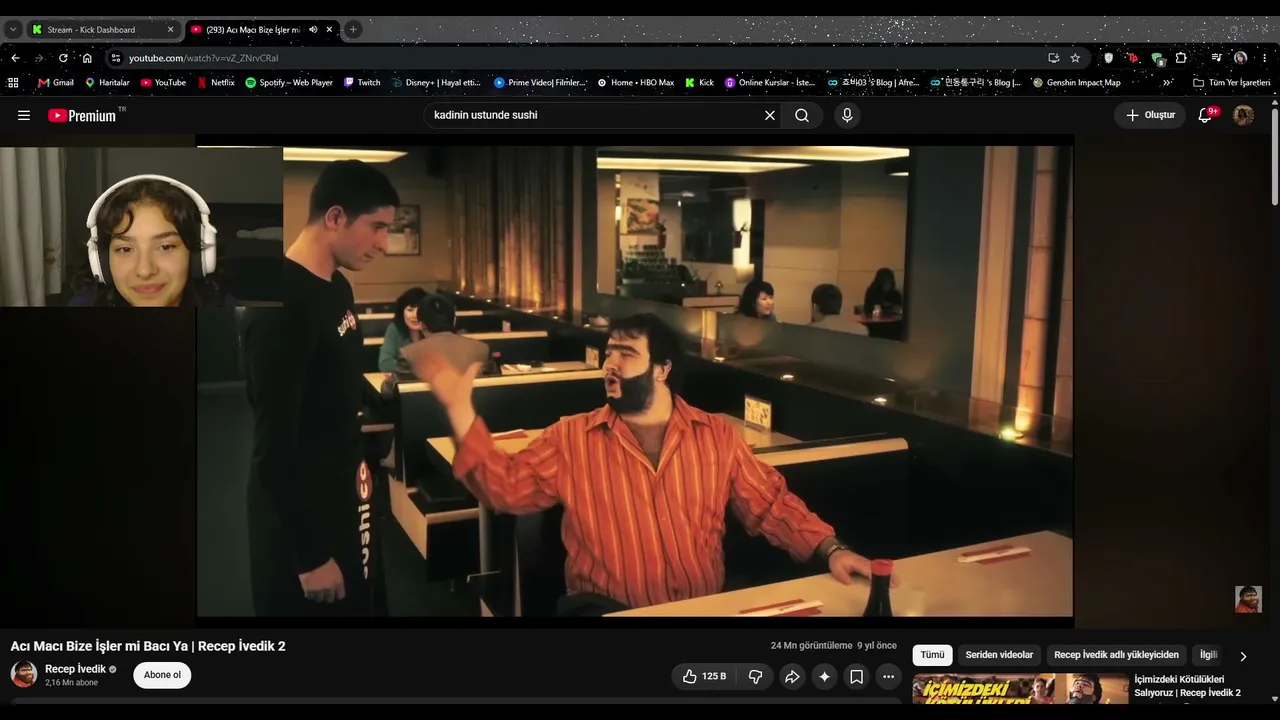Image resolution: width=1280 pixels, height=720 pixels.
Task: Share the video via arrow icon
Action: [792, 676]
